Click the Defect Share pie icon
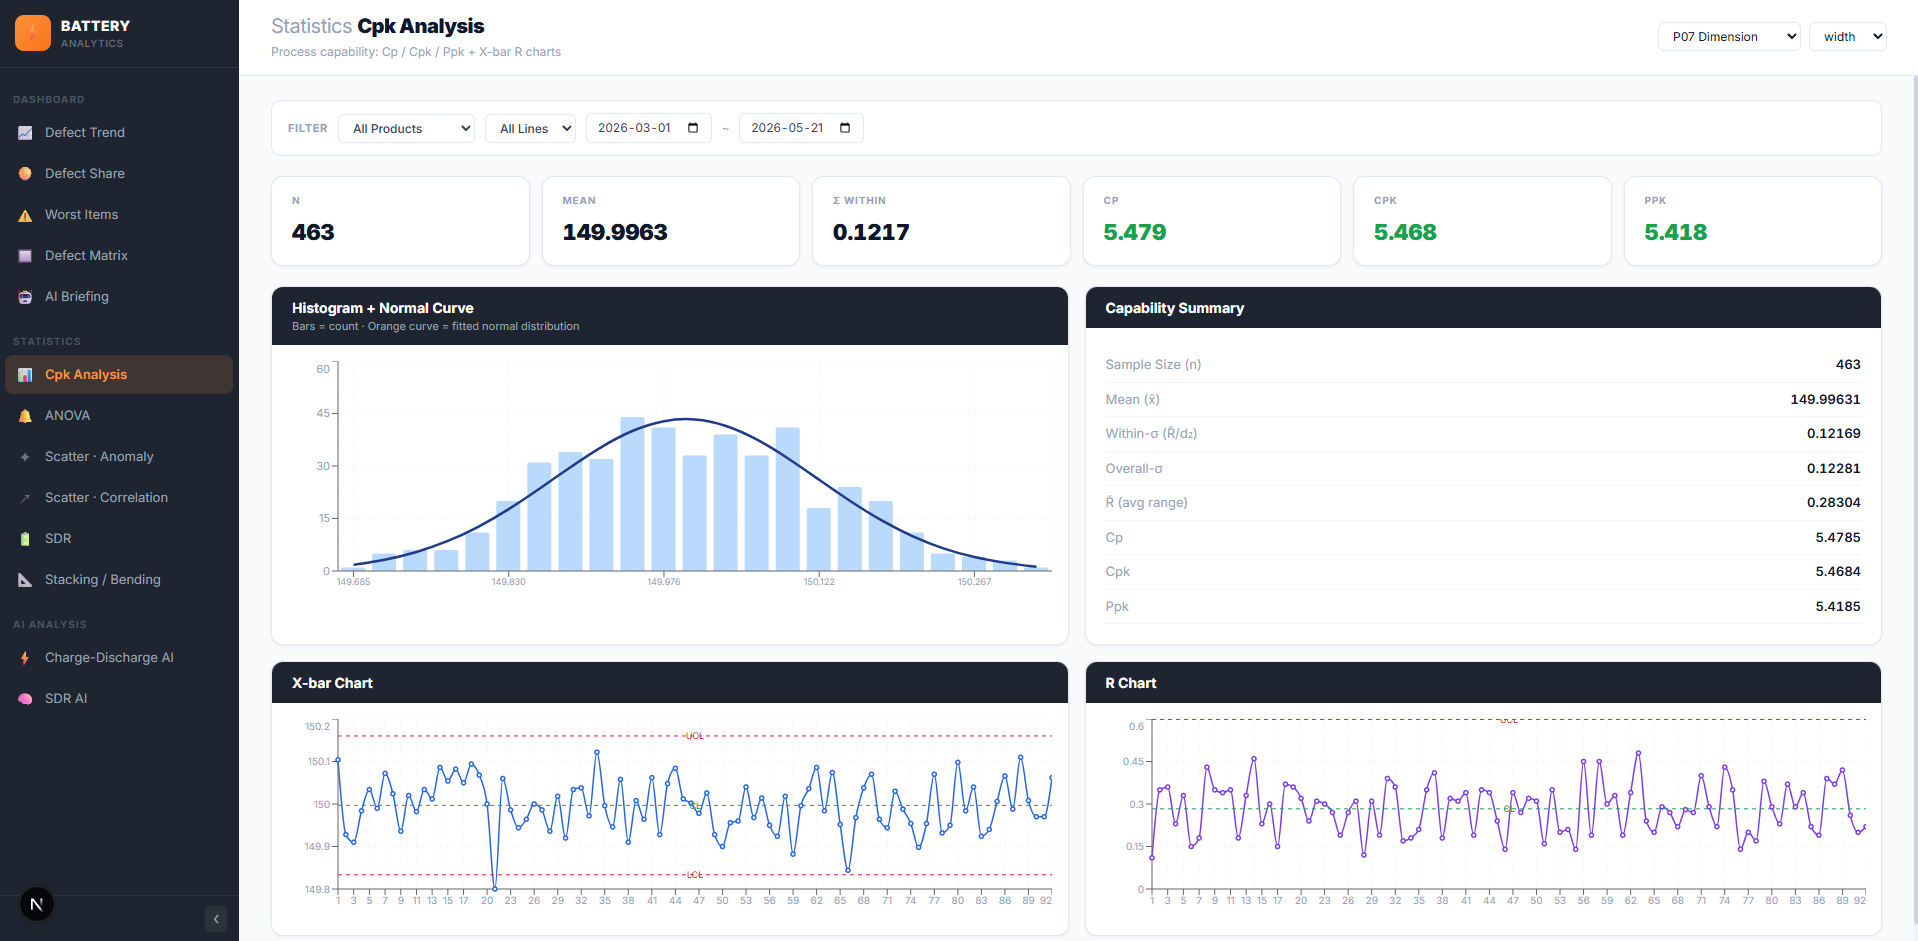Screen dimensions: 1918x941 (x=25, y=174)
